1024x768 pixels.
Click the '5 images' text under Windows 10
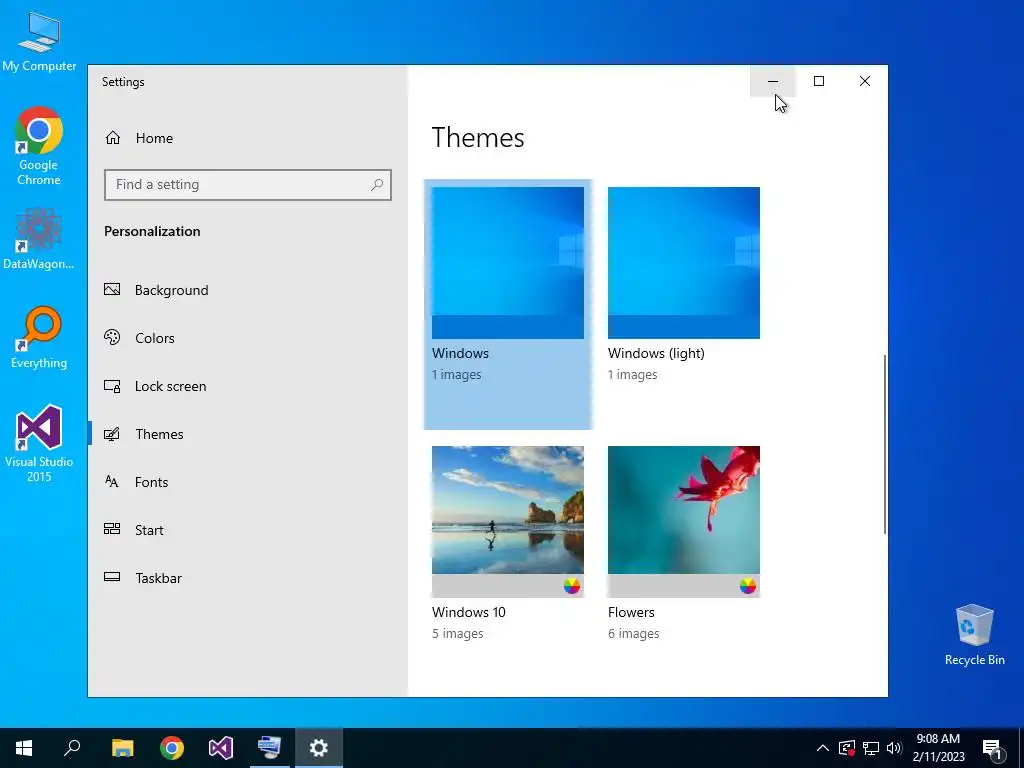pyautogui.click(x=458, y=633)
